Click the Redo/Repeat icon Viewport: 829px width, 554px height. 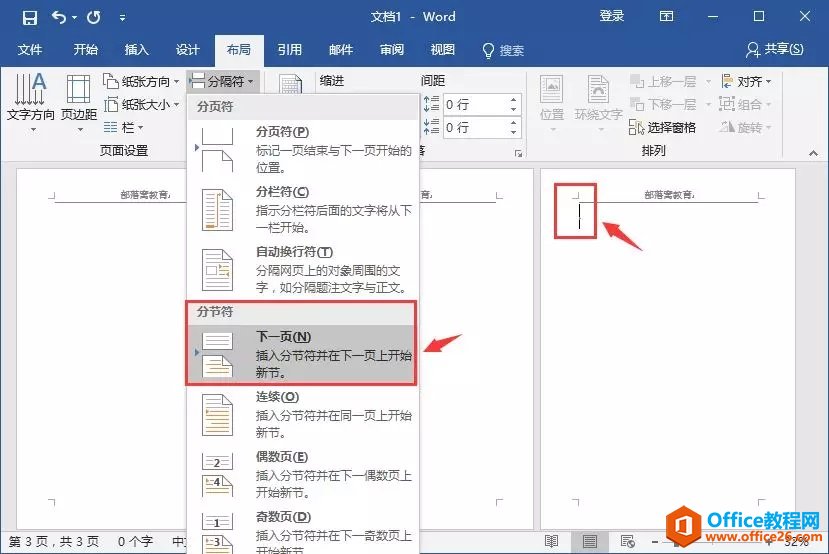pos(94,17)
